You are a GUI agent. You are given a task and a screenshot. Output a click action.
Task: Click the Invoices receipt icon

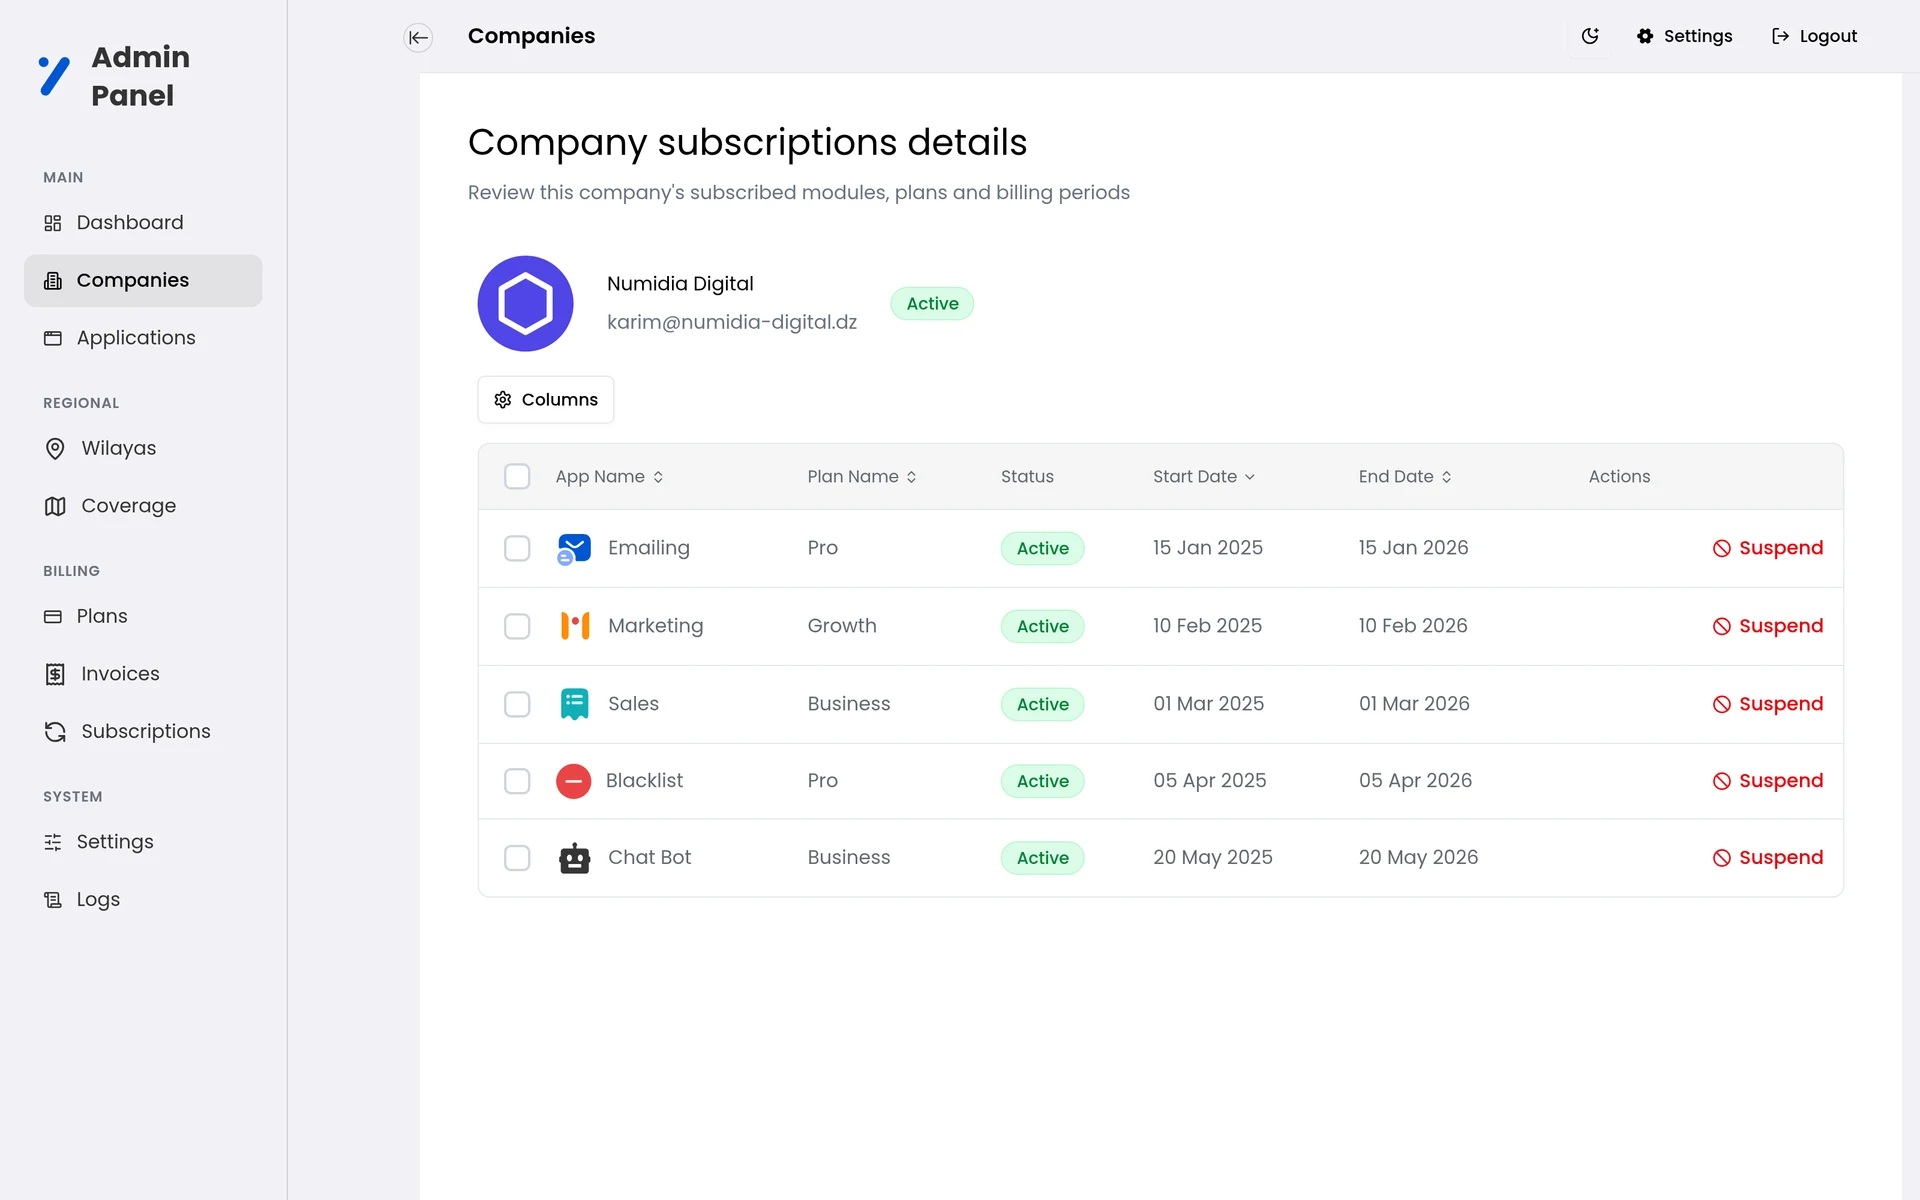click(x=55, y=674)
